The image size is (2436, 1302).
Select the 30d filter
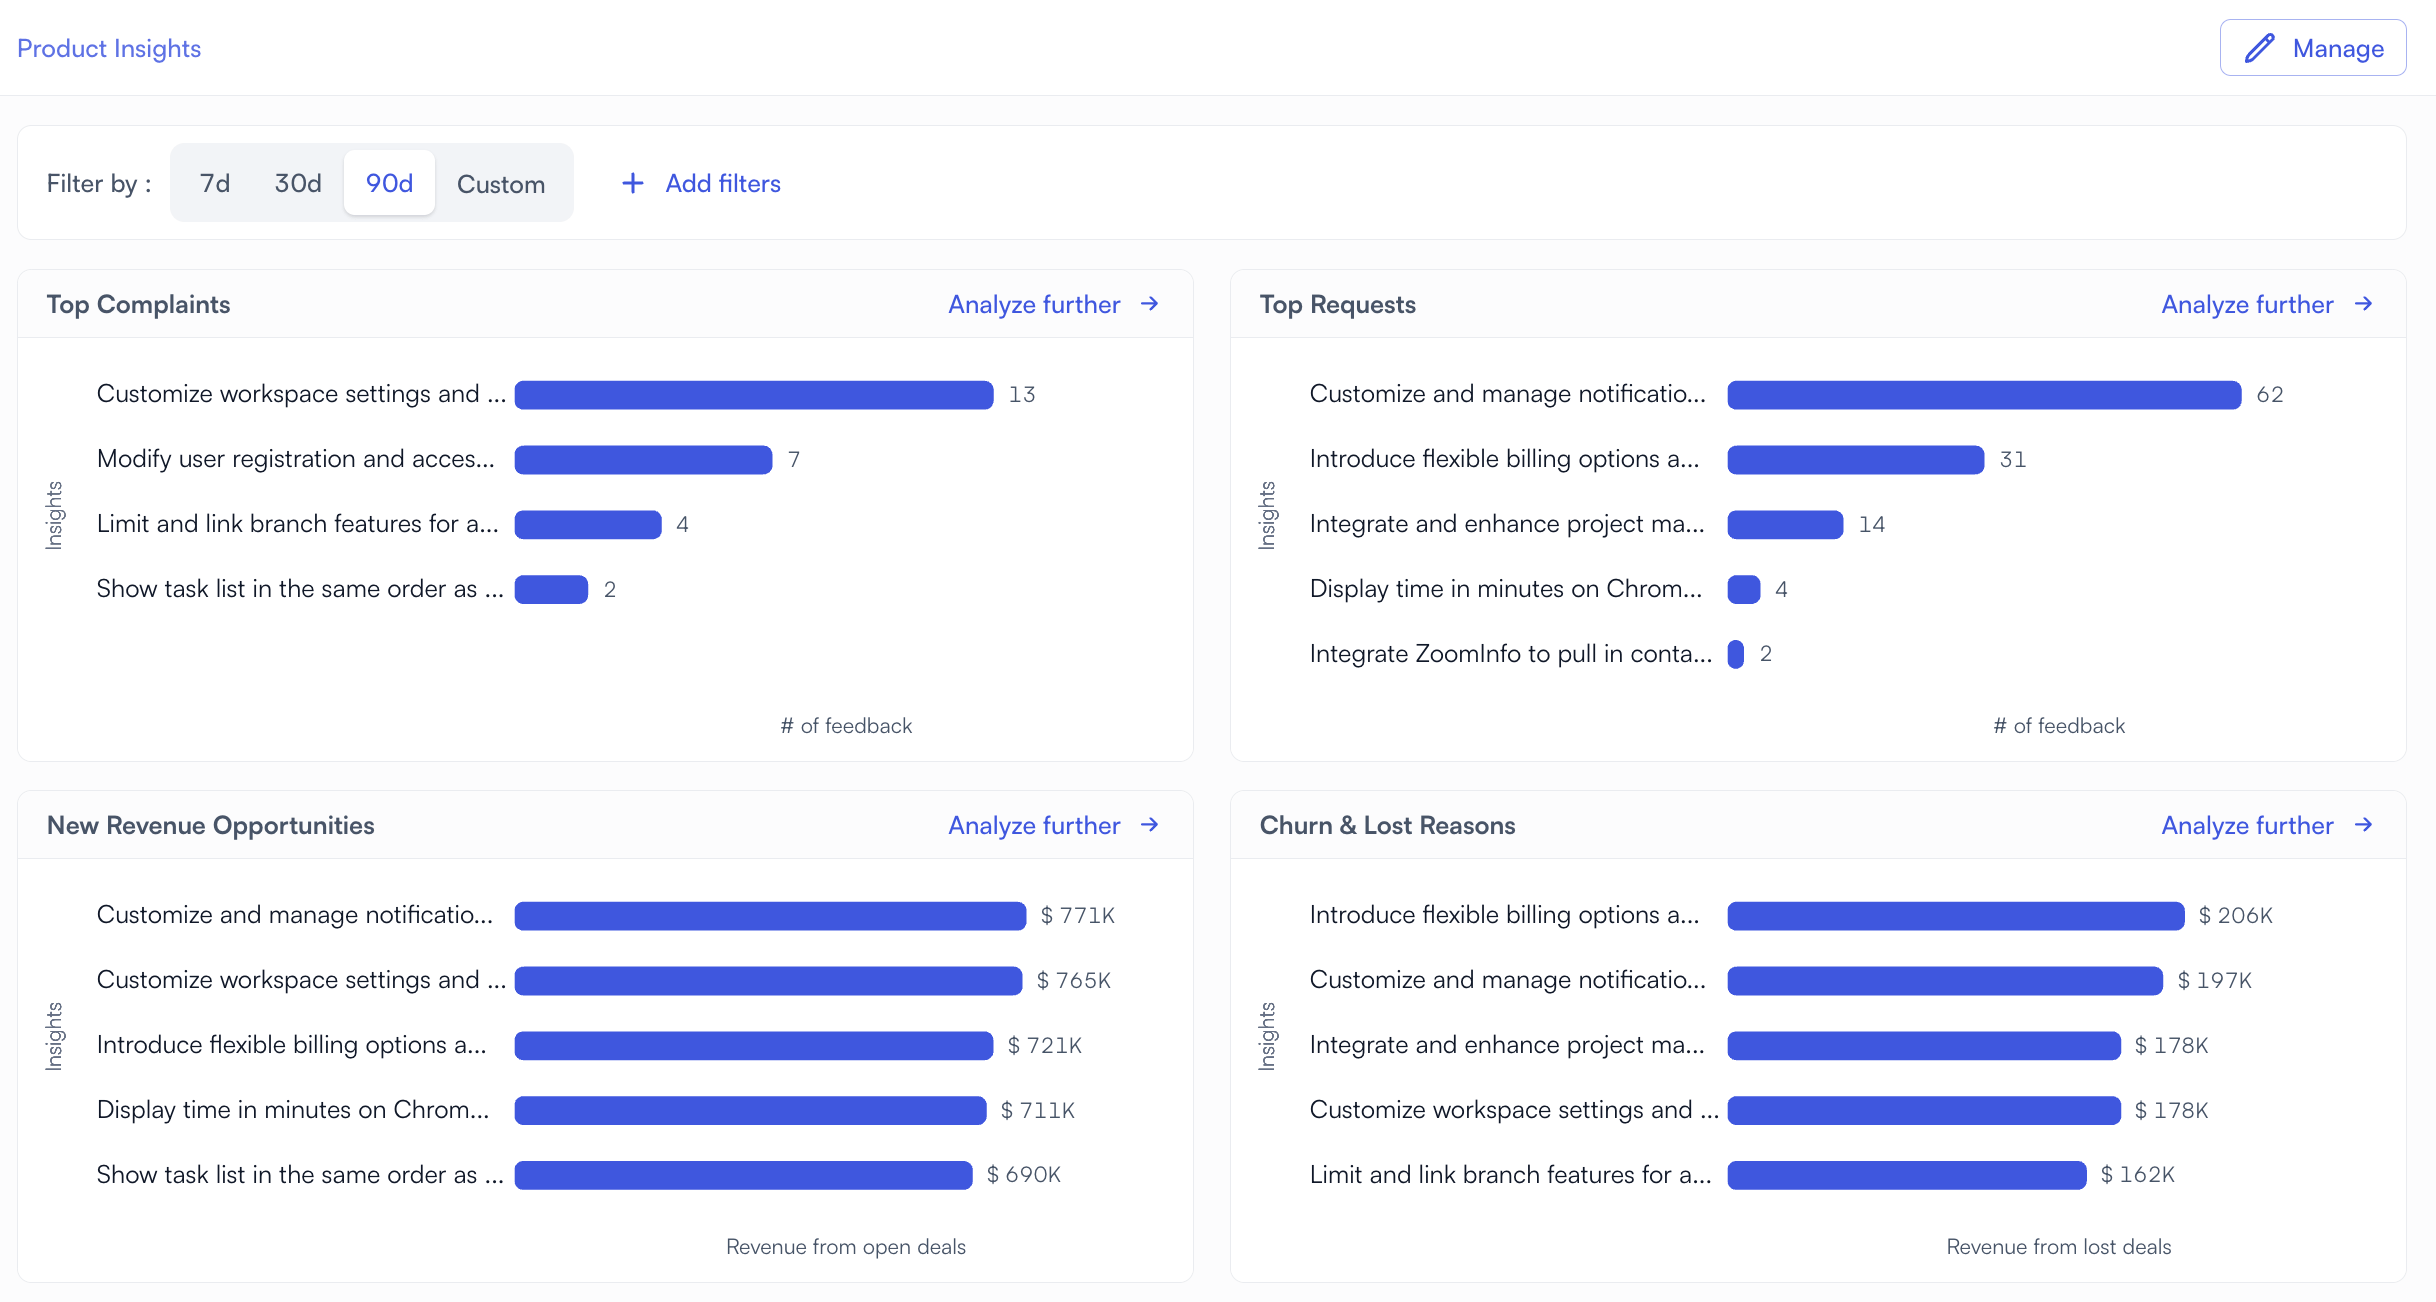coord(298,183)
